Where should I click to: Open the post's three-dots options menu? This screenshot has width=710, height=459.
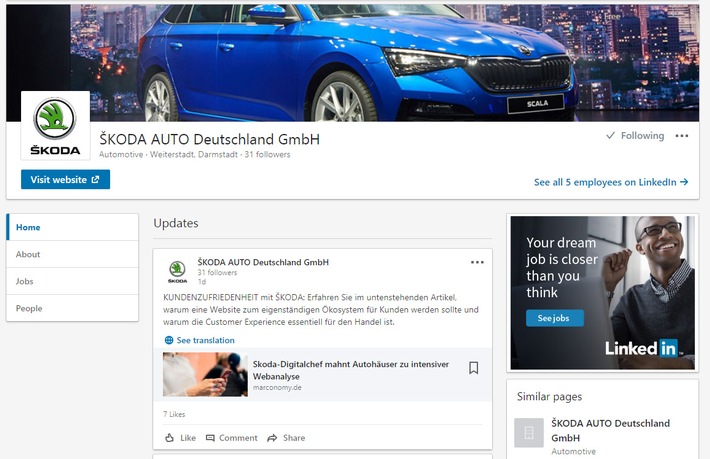477,262
